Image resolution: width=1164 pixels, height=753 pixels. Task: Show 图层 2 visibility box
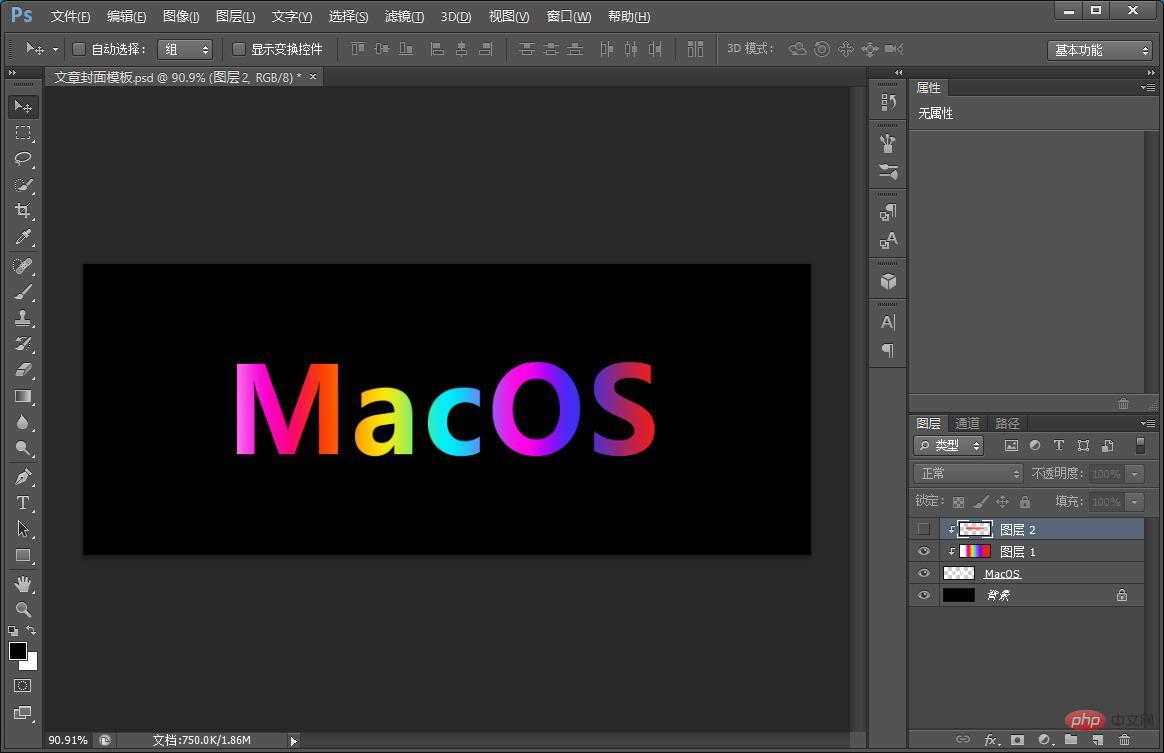coord(923,529)
